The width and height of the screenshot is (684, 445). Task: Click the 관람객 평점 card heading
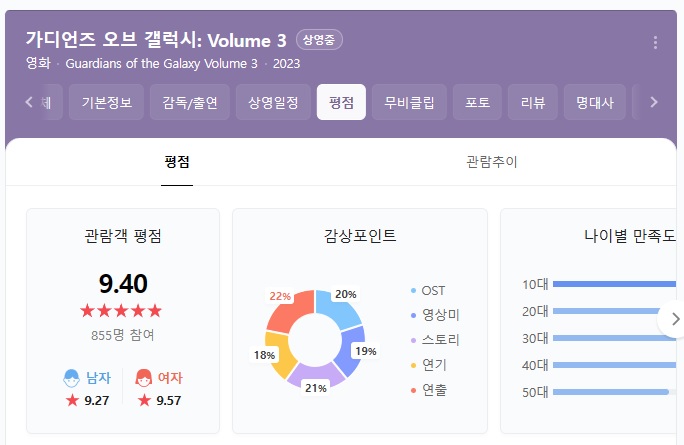[x=123, y=236]
